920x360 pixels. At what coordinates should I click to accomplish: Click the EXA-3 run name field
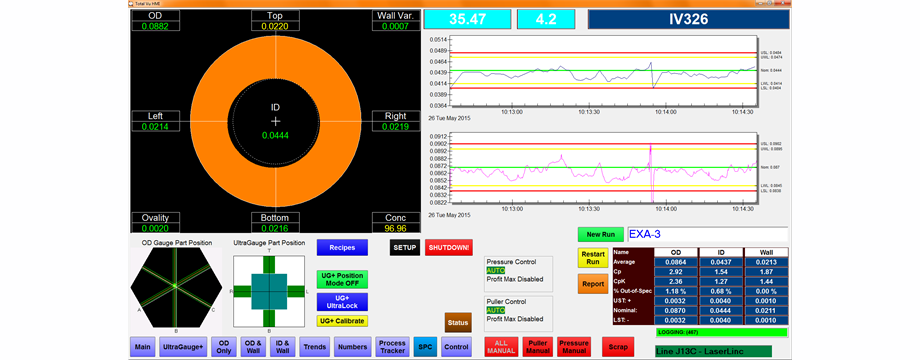[708, 235]
